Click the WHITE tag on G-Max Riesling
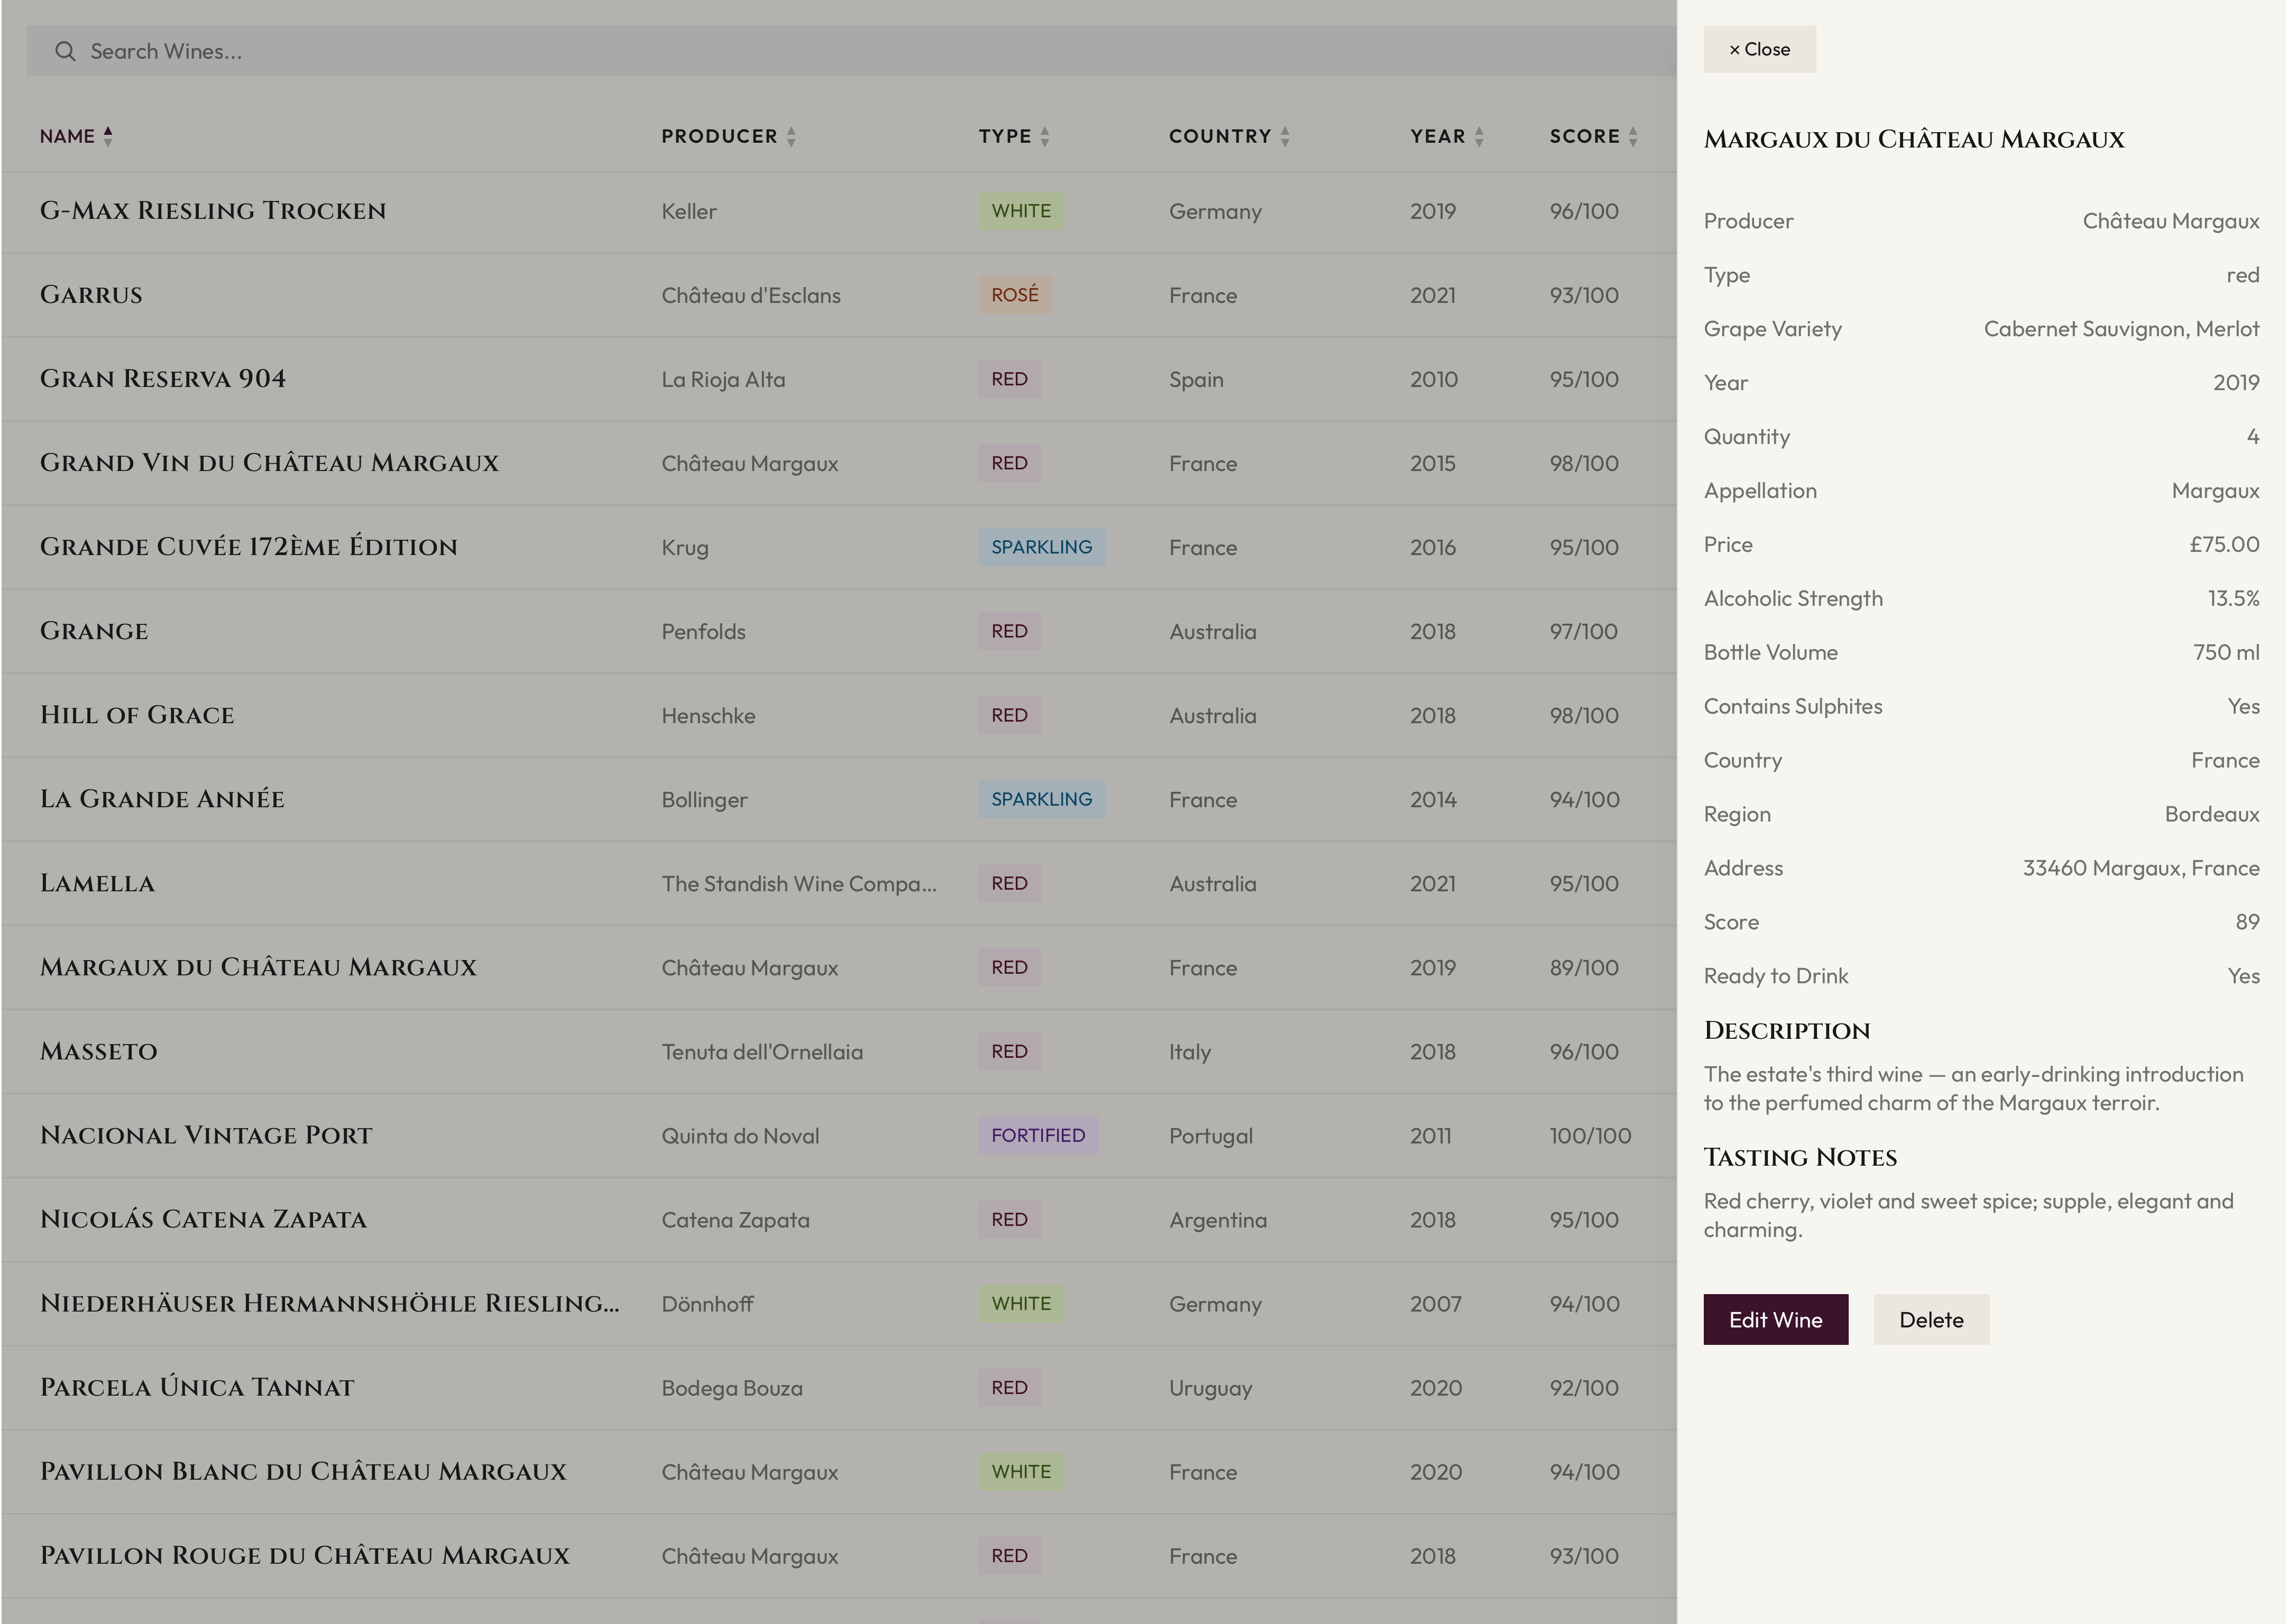The height and width of the screenshot is (1624, 2286). point(1021,211)
